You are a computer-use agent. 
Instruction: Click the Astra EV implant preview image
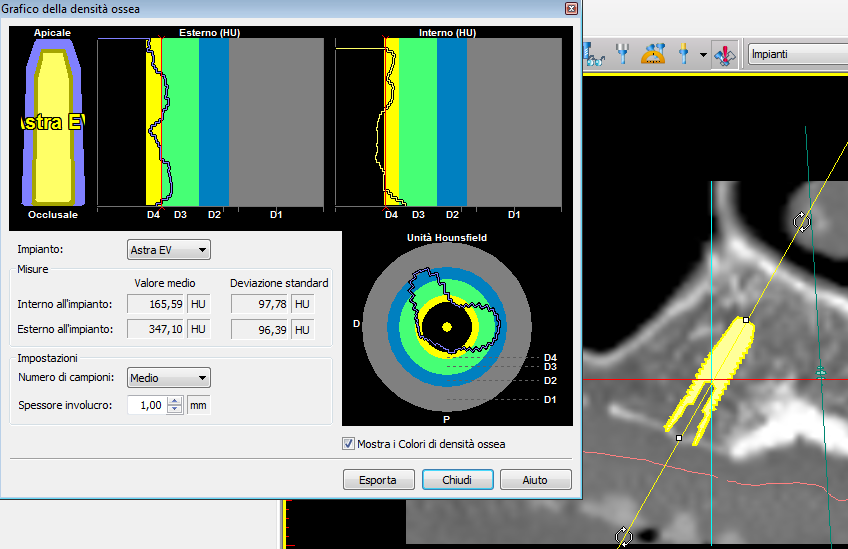tap(53, 122)
